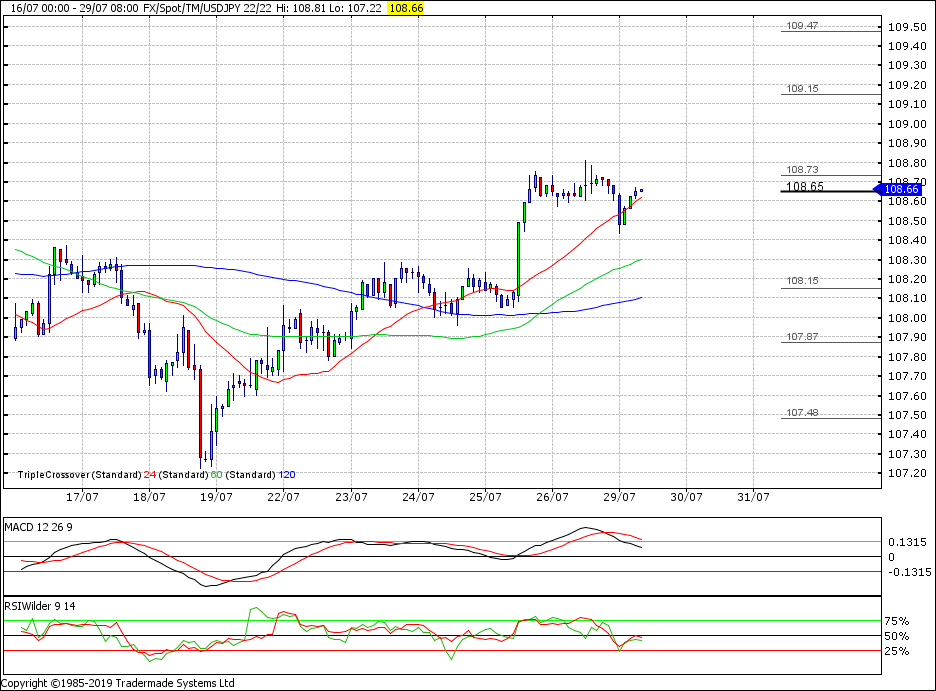The height and width of the screenshot is (691, 936).
Task: Select the 109.15 resistance level label
Action: (802, 89)
